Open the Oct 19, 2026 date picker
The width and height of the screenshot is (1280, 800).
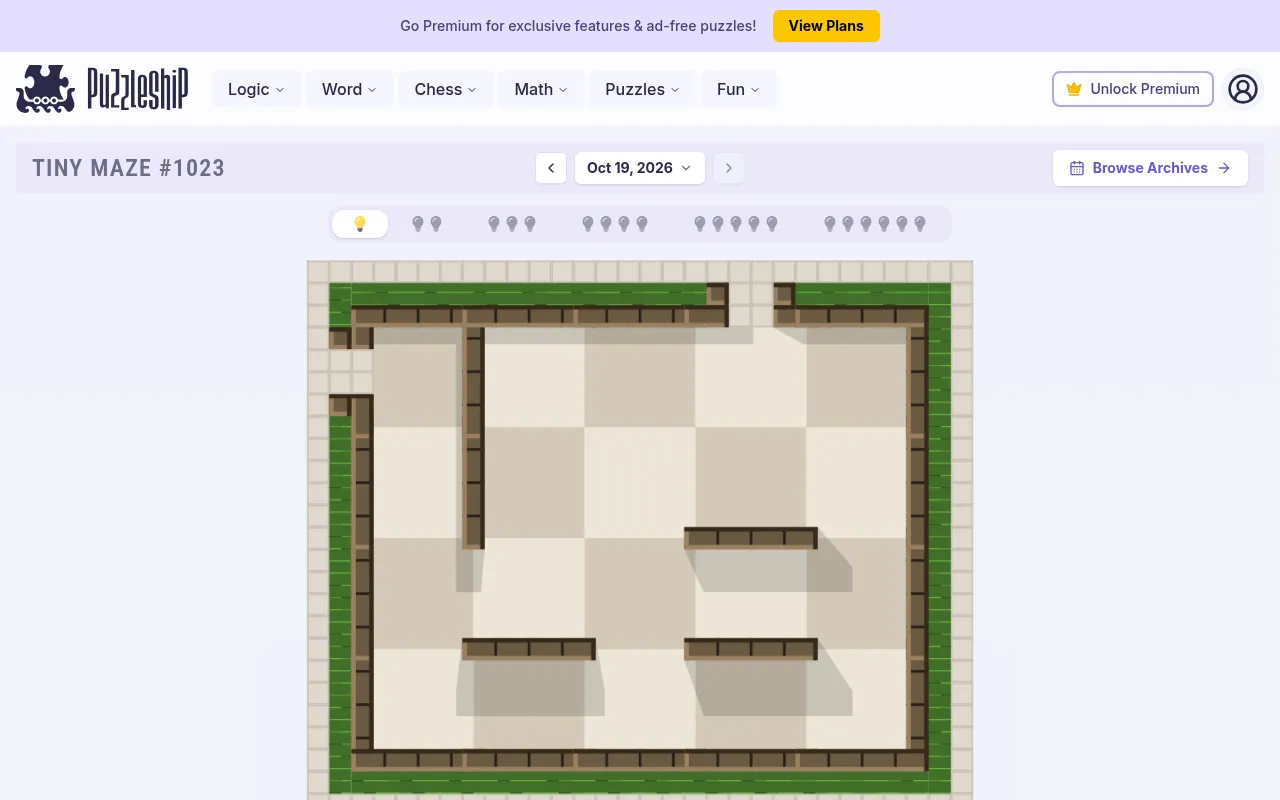tap(640, 168)
